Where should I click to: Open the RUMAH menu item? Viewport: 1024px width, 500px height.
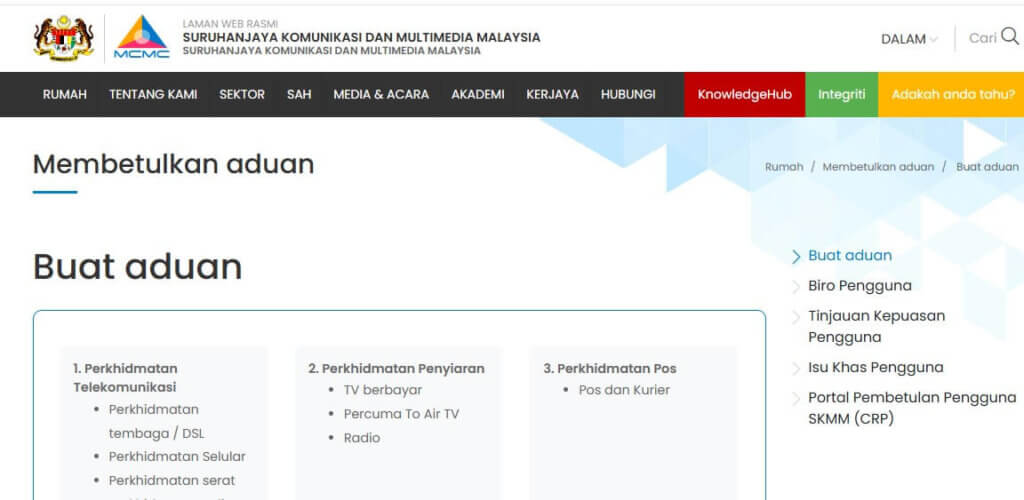pos(65,95)
